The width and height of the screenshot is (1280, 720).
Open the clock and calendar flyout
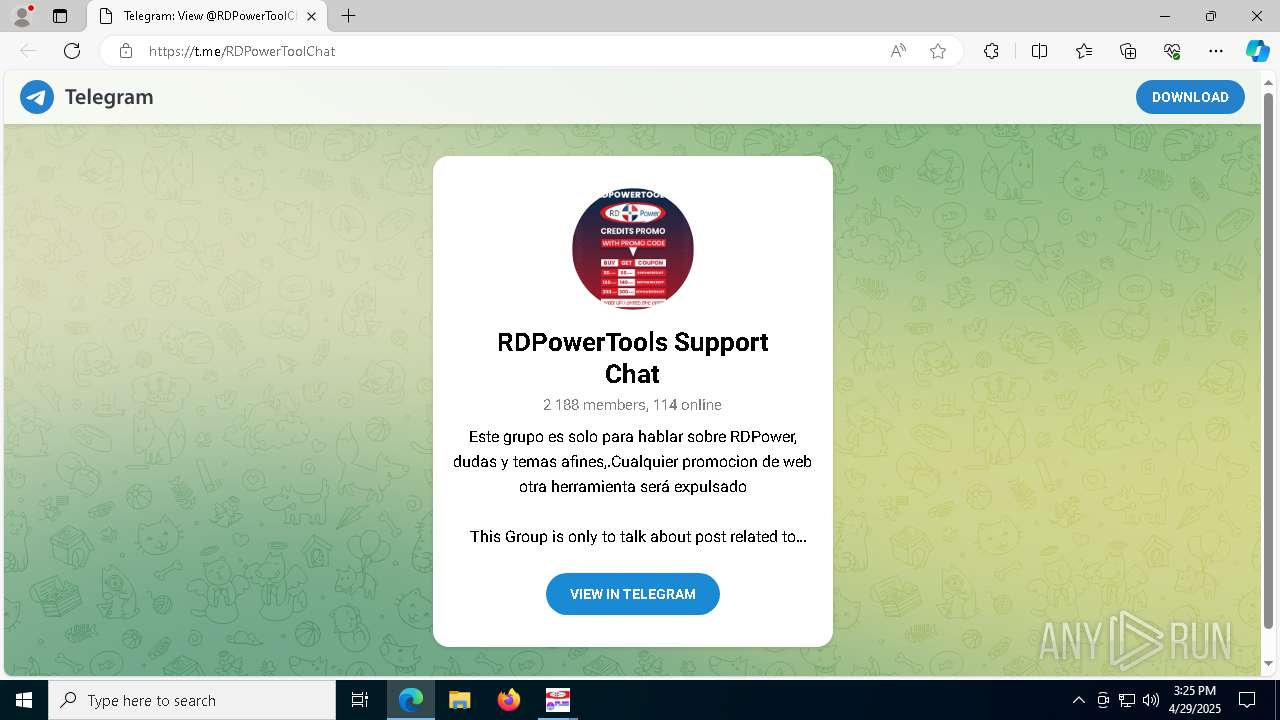(x=1194, y=700)
